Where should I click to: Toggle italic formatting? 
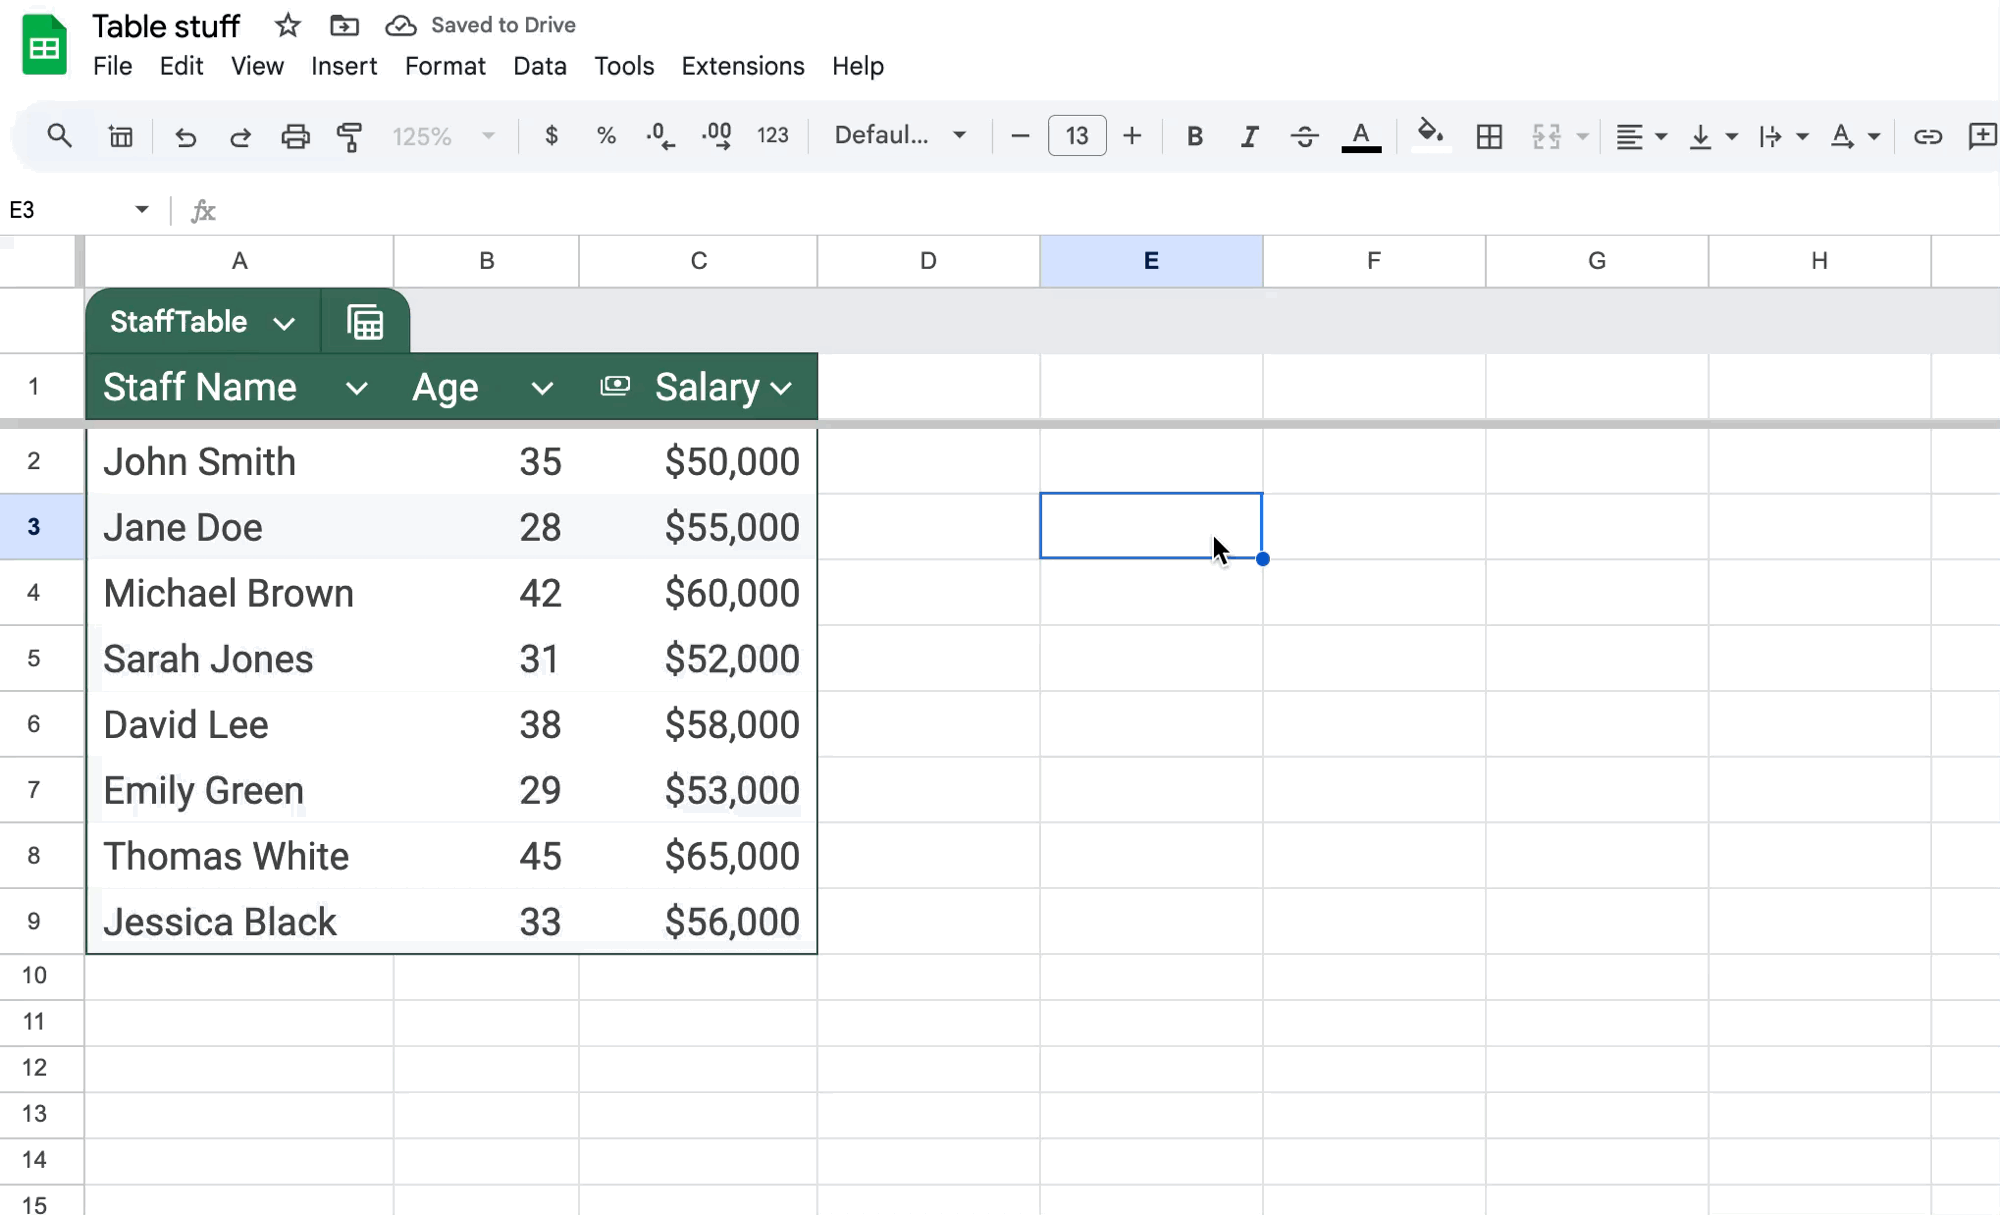coord(1249,136)
